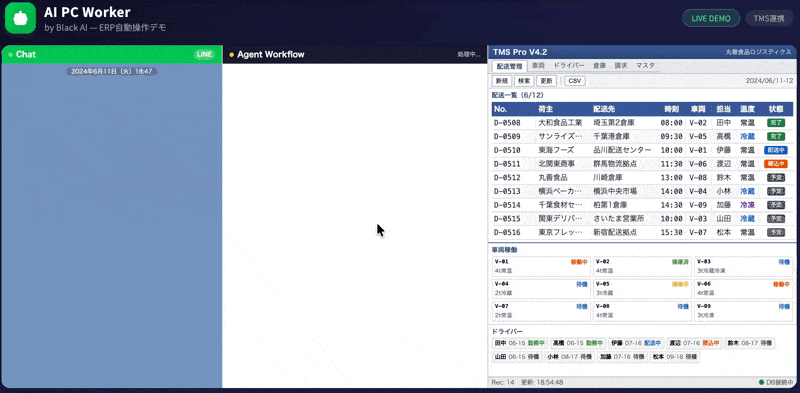Click the LIVE DEMO pill button
The height and width of the screenshot is (393, 800).
[711, 18]
